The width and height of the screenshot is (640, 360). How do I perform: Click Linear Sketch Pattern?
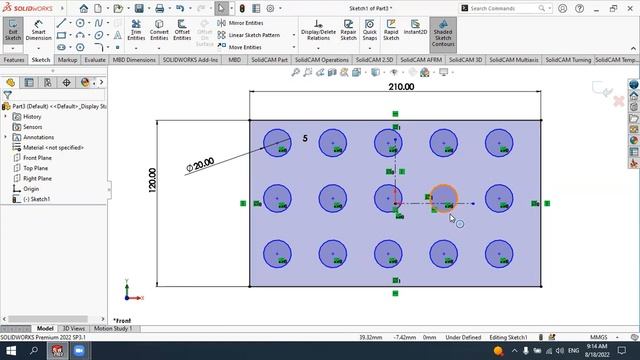(249, 35)
